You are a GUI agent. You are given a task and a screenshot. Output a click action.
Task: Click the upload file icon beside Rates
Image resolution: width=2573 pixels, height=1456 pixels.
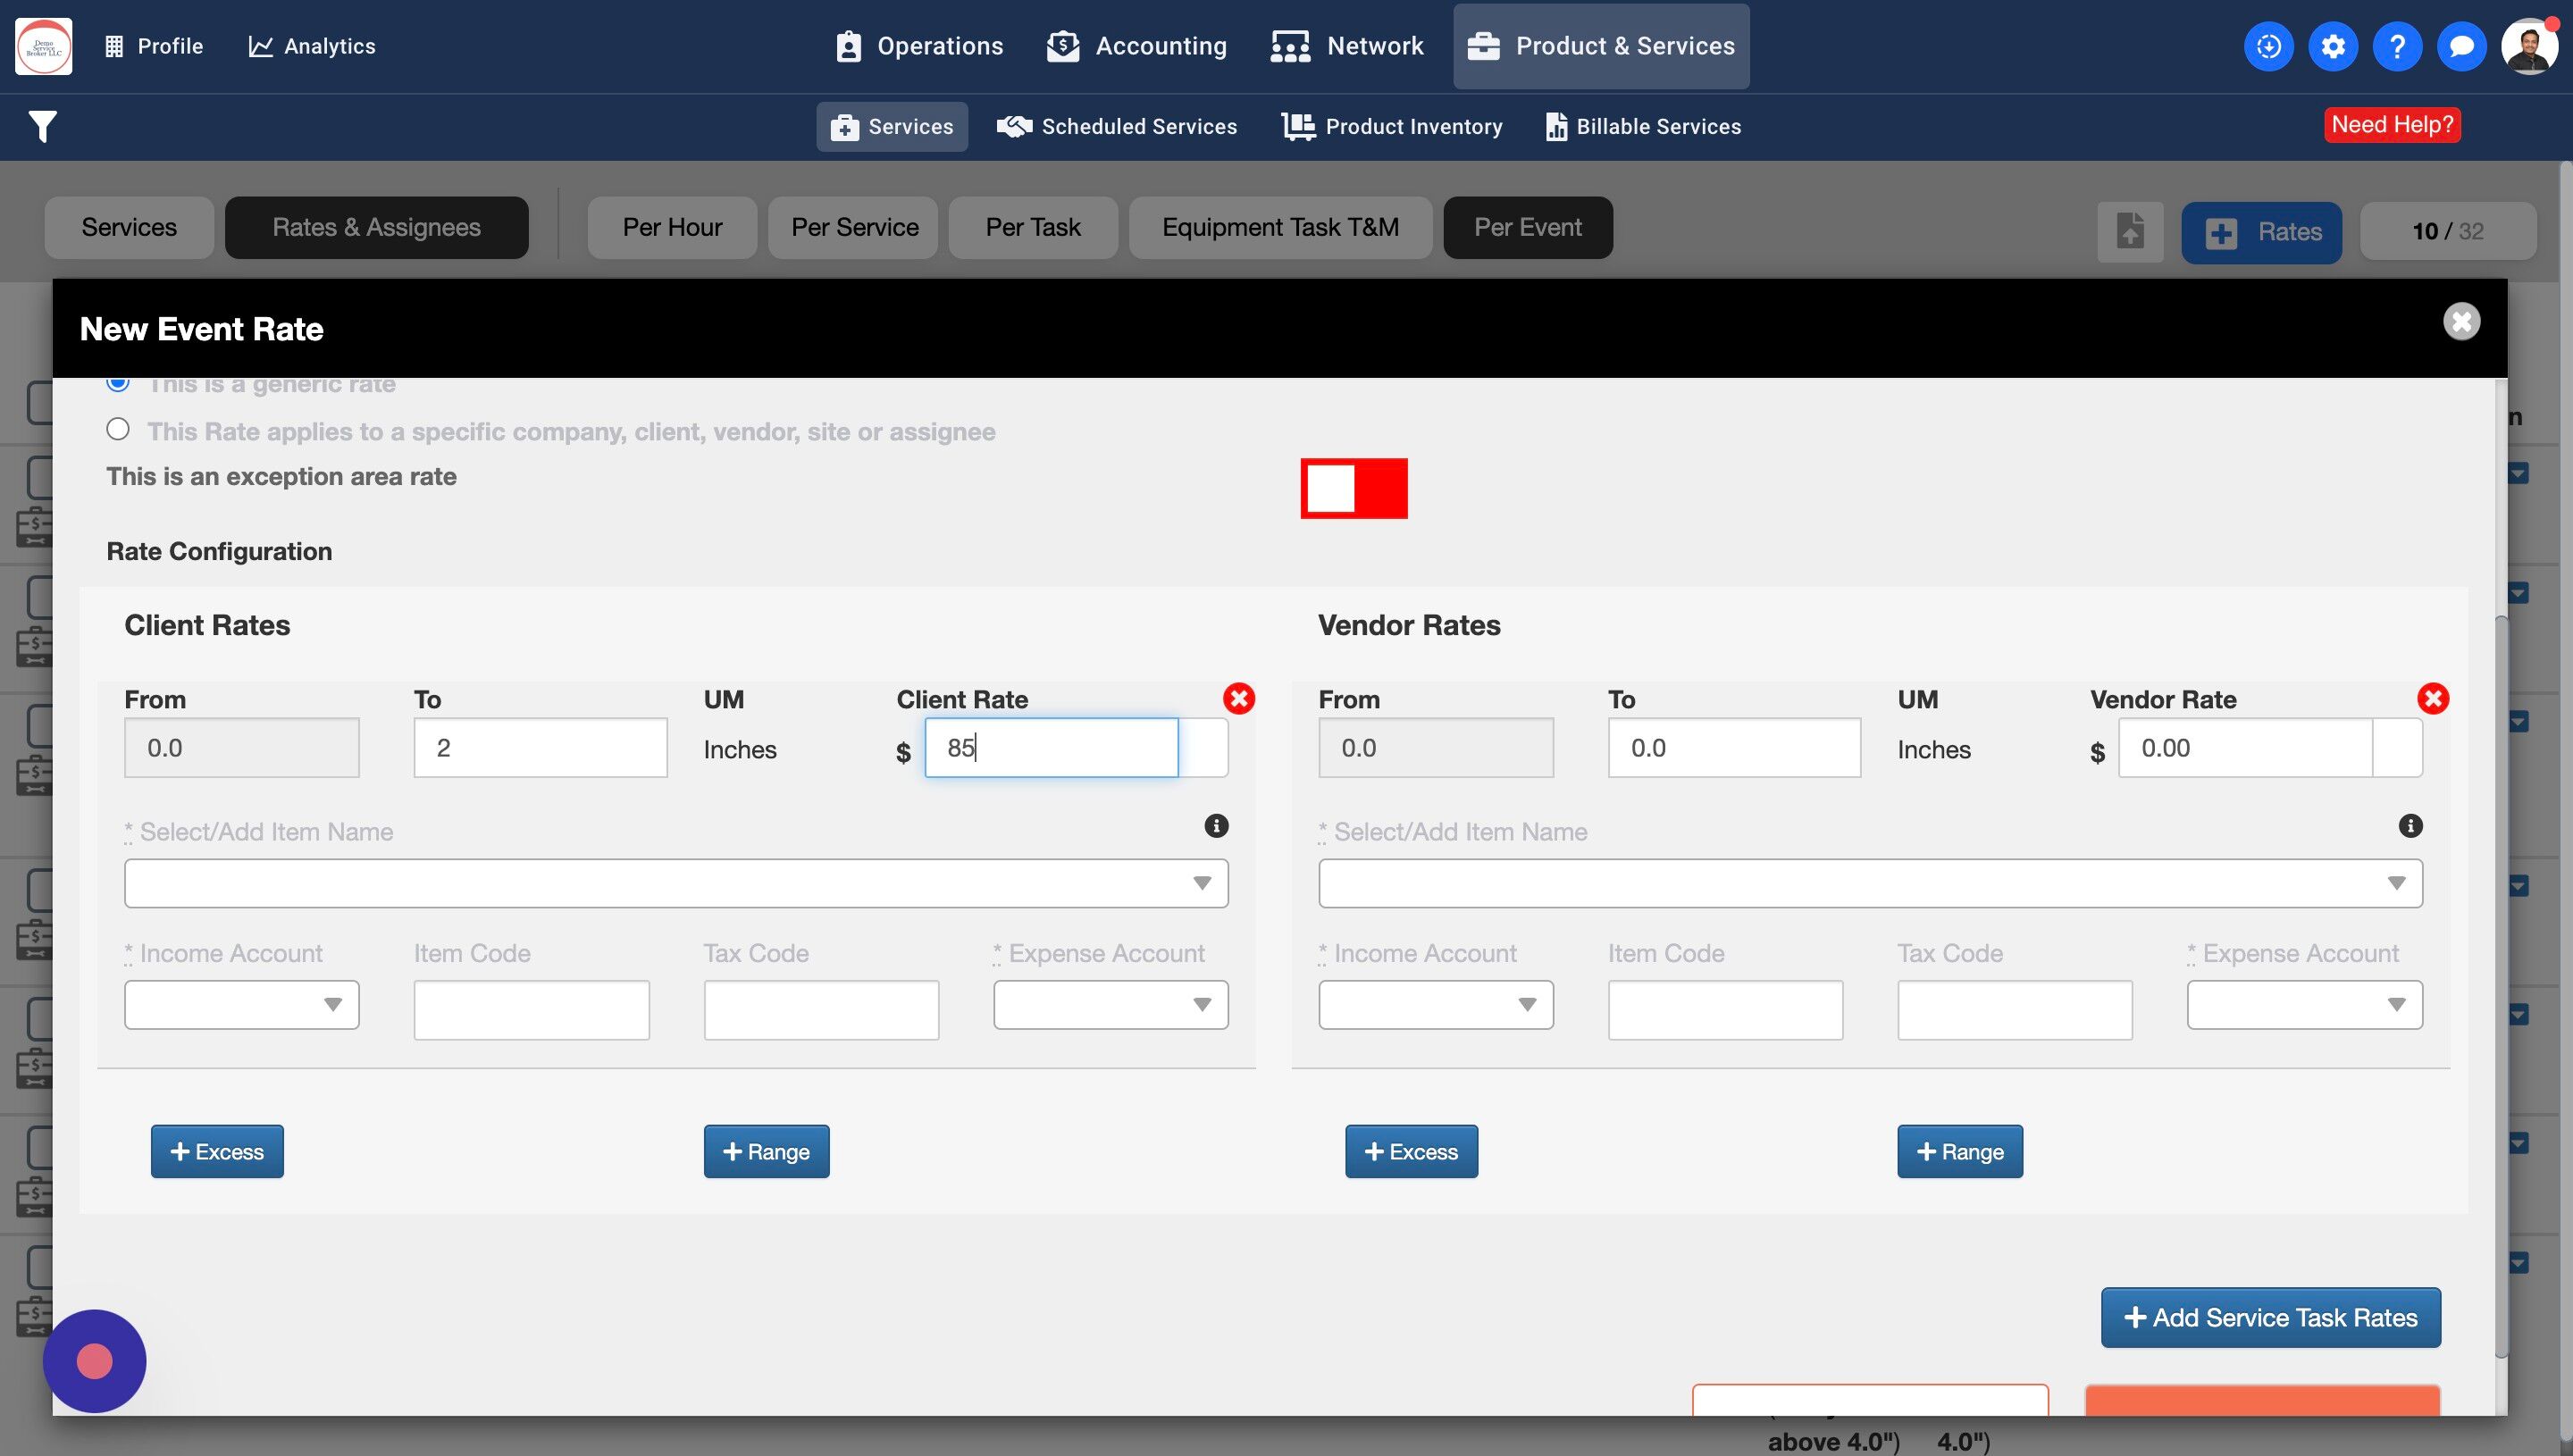(2129, 232)
